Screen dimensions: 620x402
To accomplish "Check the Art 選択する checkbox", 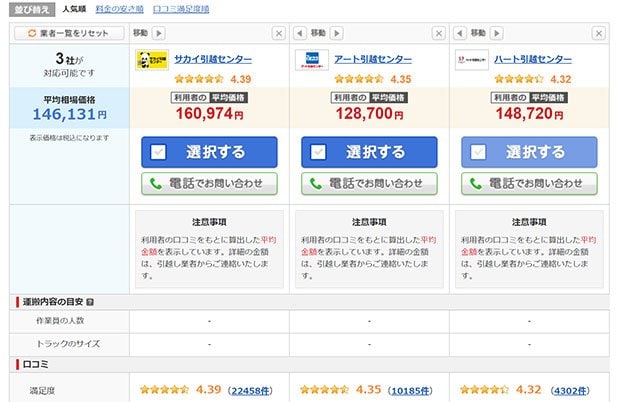I will pyautogui.click(x=318, y=152).
